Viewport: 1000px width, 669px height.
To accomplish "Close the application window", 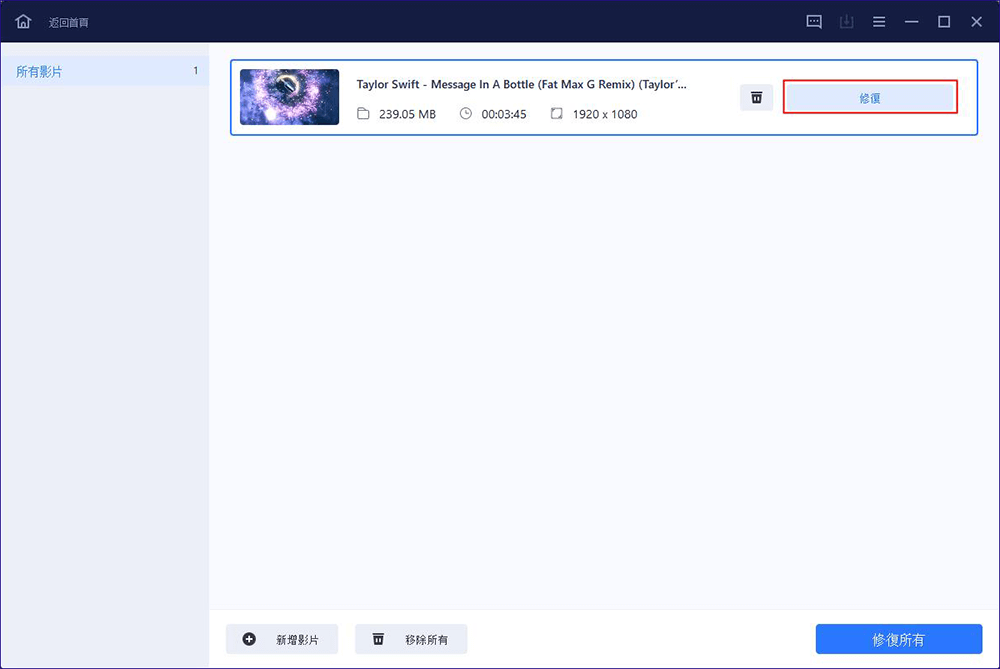I will [976, 22].
